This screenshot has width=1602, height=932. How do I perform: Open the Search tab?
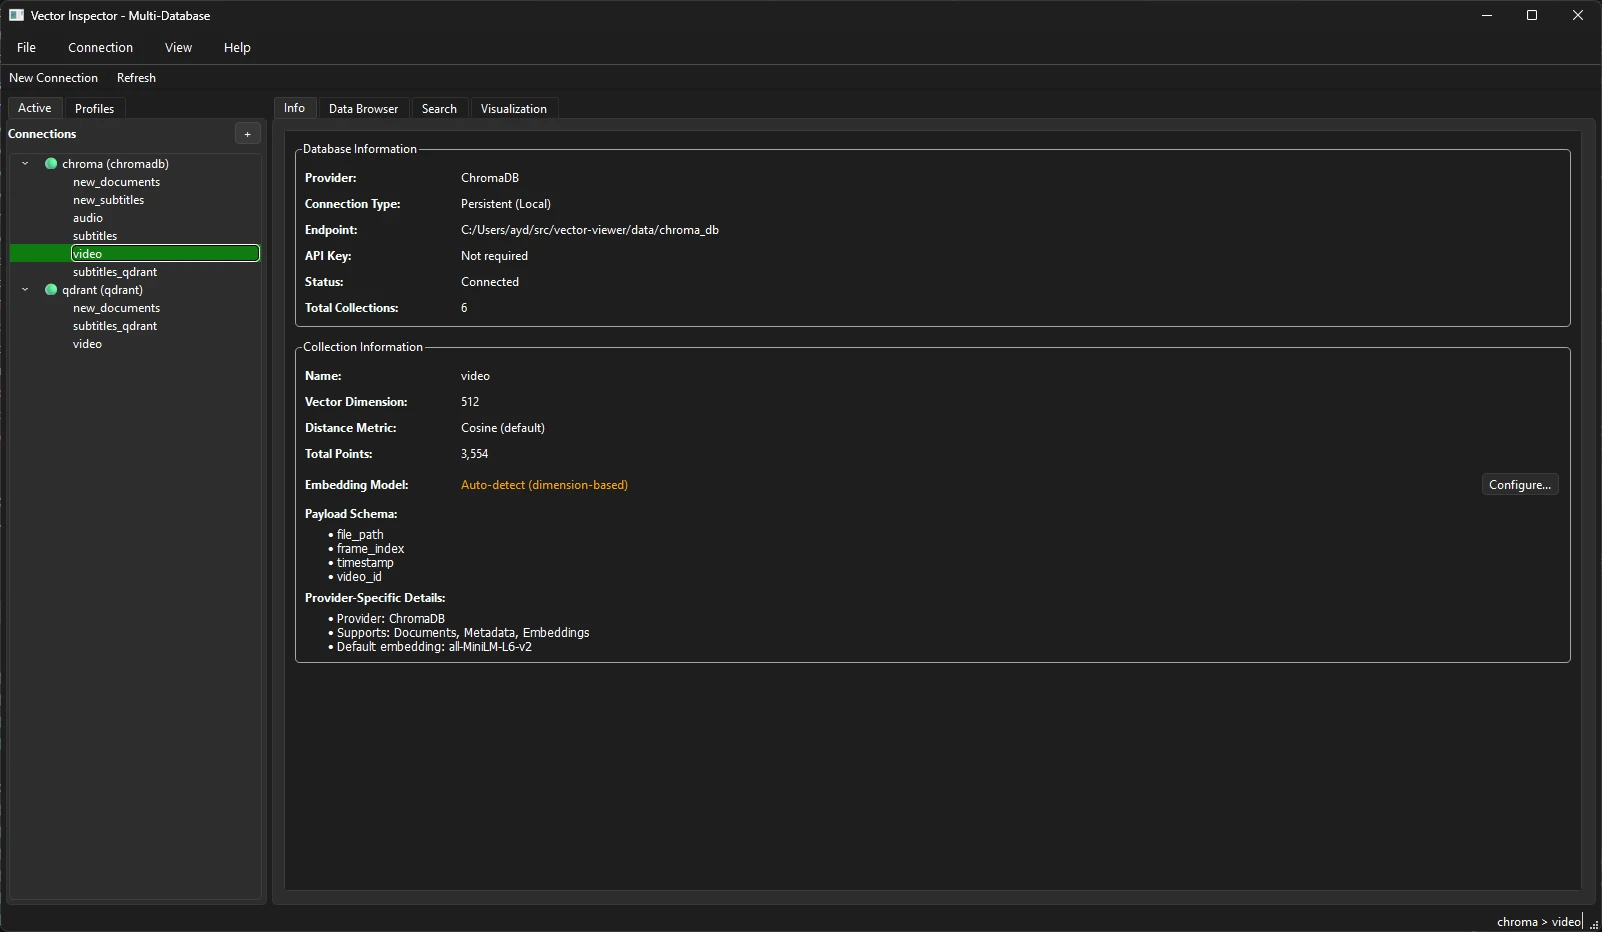(439, 109)
